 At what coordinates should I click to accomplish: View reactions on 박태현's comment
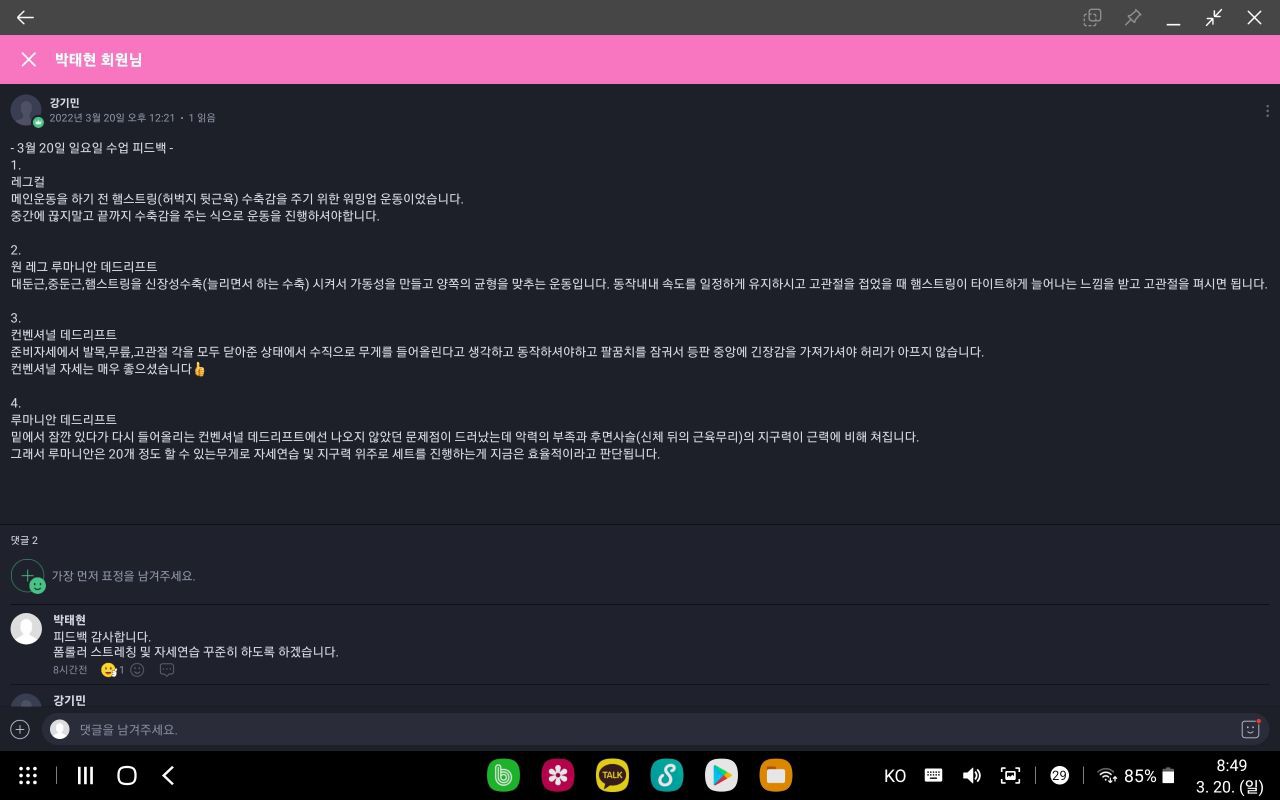point(112,670)
